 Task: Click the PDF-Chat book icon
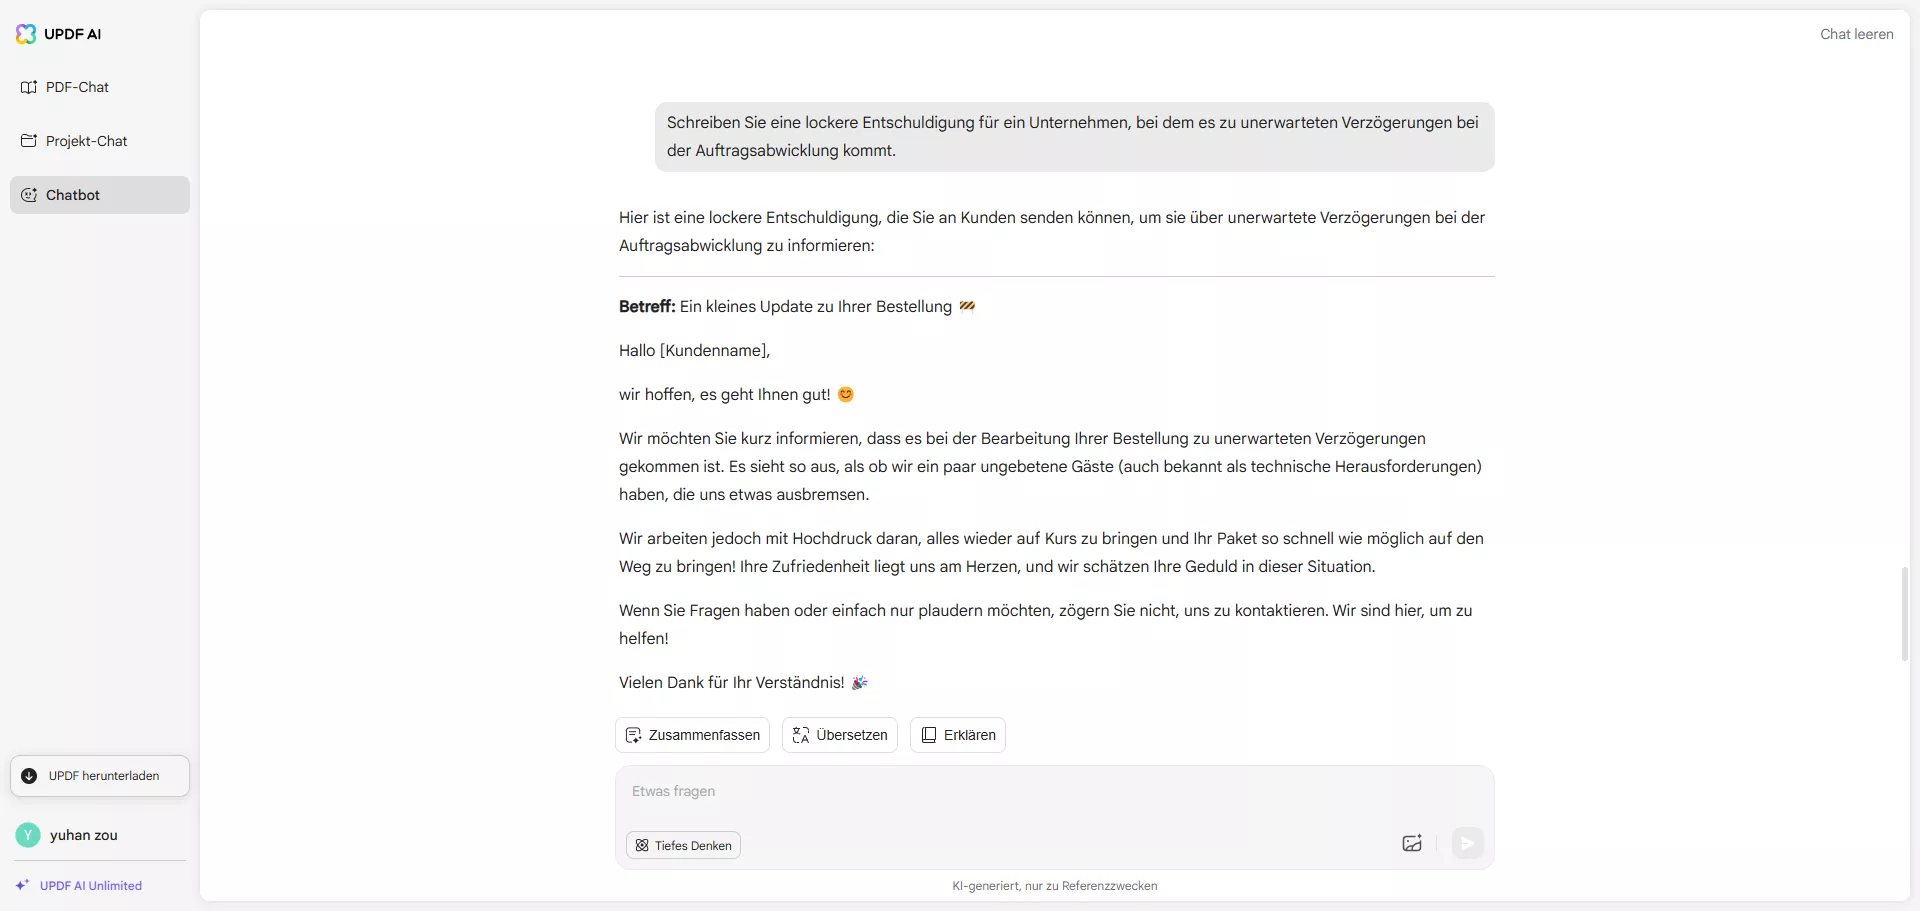(x=29, y=87)
